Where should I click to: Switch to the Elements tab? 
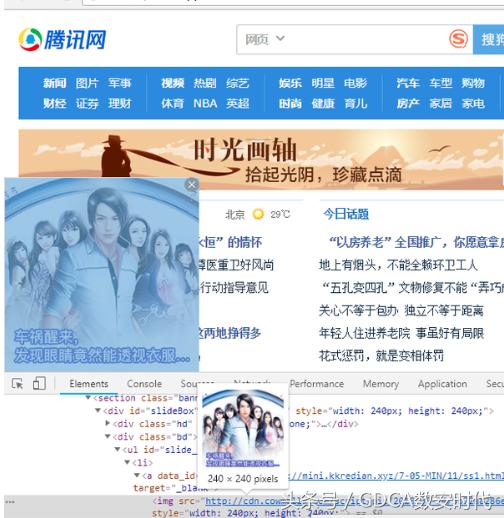(x=89, y=384)
